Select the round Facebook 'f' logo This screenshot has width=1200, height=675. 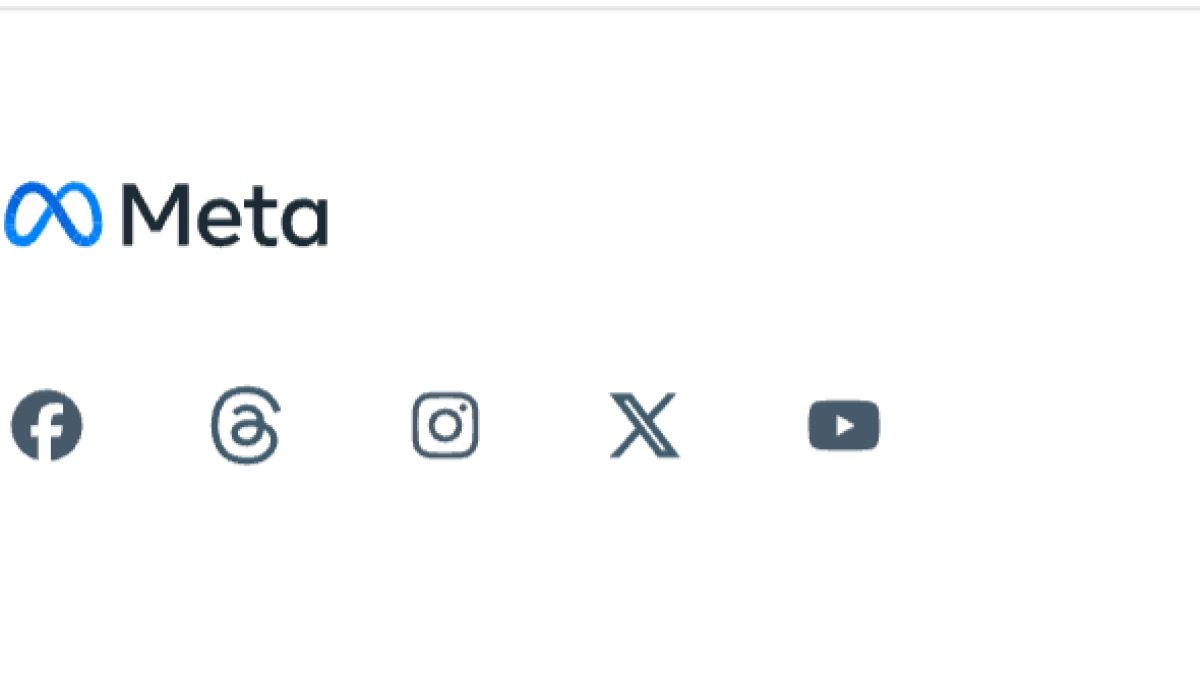(46, 425)
